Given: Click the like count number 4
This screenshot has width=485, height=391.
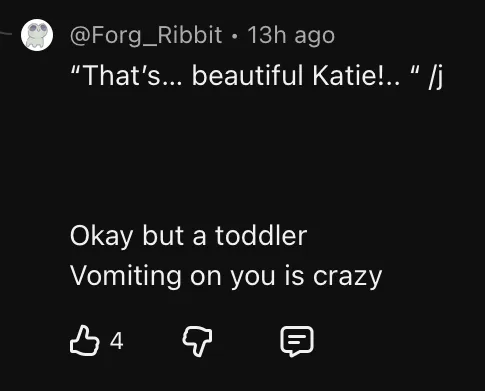Looking at the screenshot, I should [117, 341].
